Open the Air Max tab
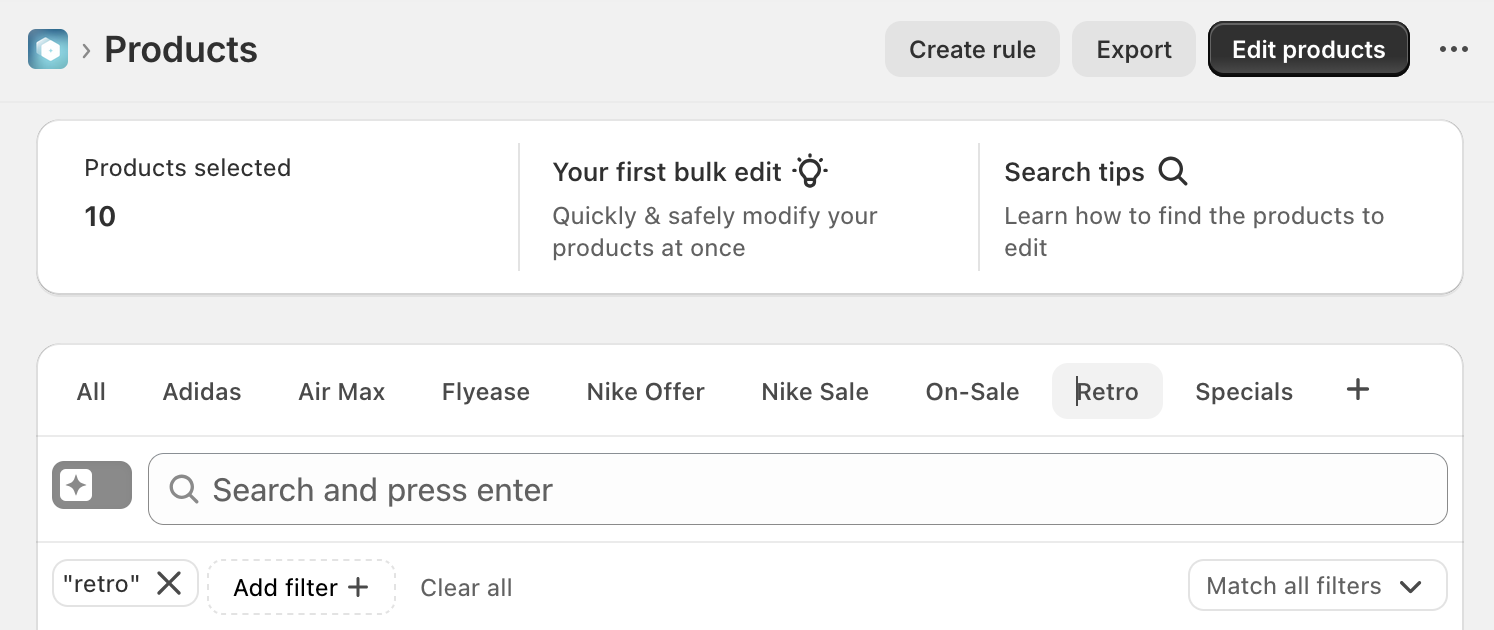Screen dimensions: 1494x630 click(341, 392)
